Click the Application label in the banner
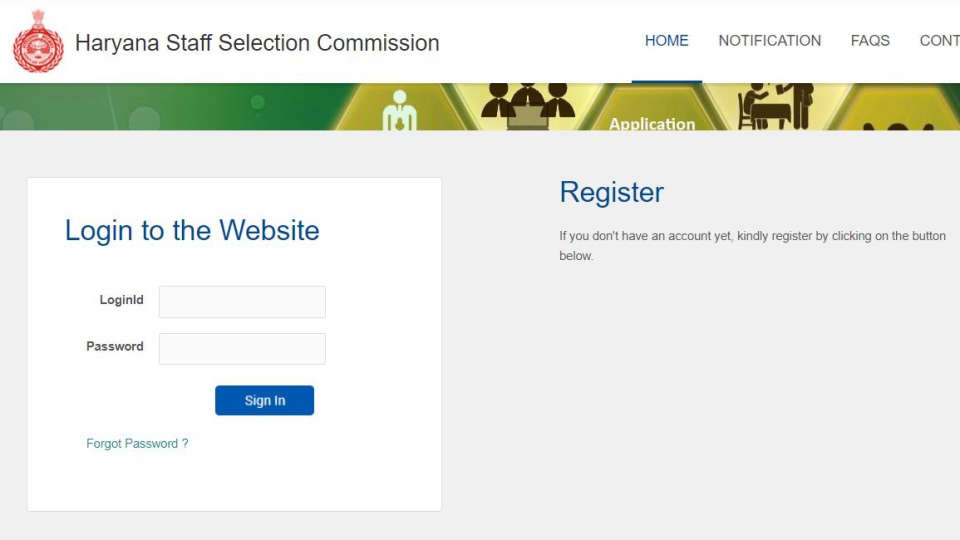This screenshot has width=960, height=540. click(652, 124)
